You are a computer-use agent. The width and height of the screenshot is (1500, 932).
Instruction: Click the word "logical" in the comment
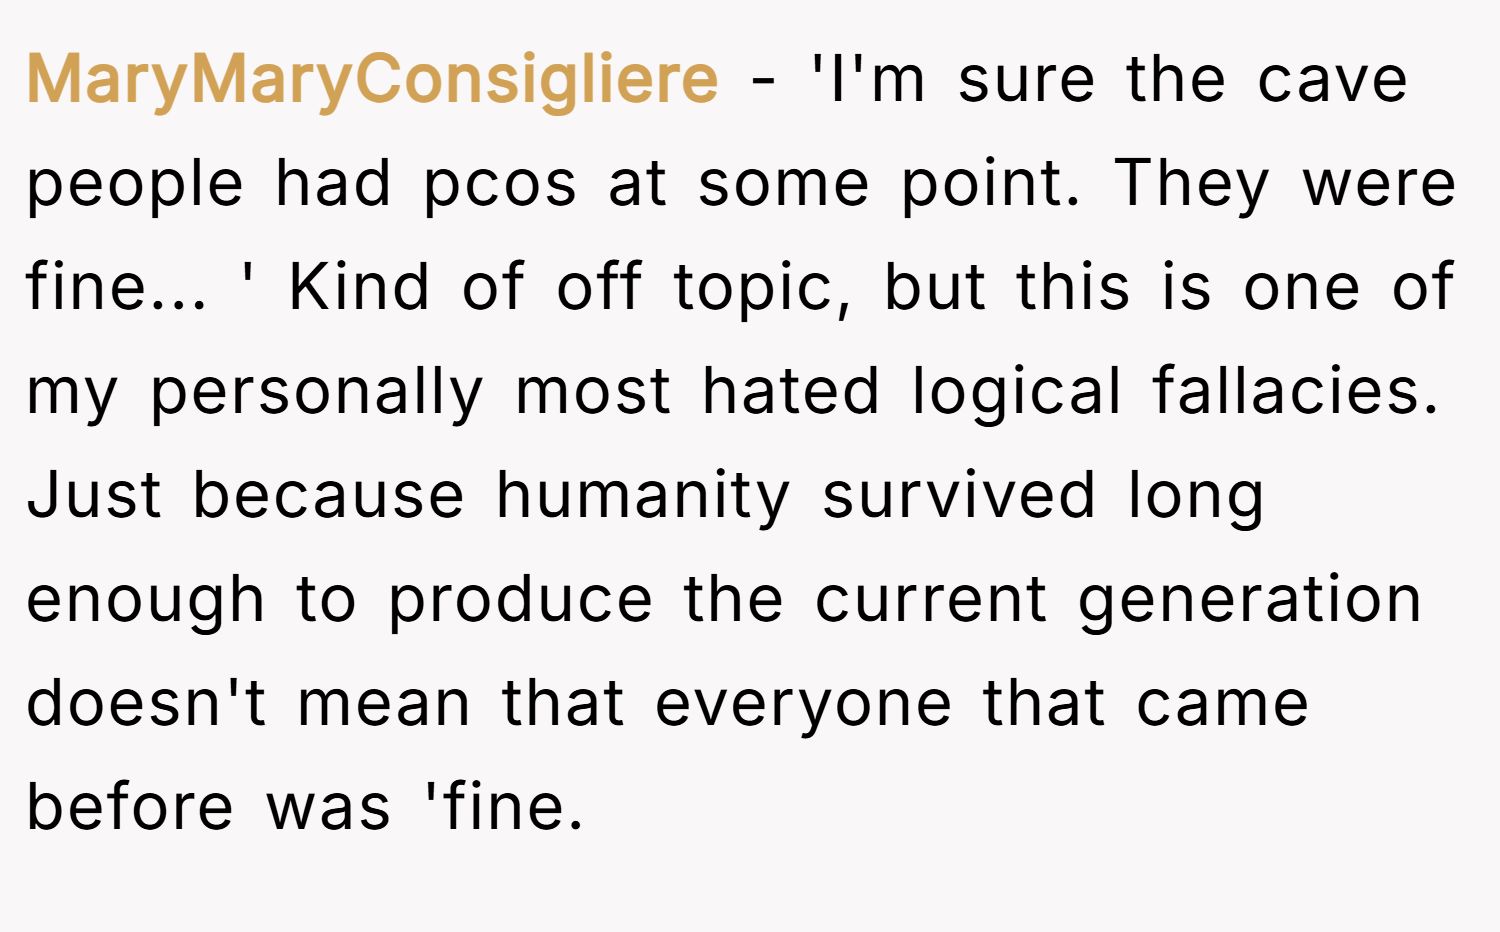(1016, 391)
